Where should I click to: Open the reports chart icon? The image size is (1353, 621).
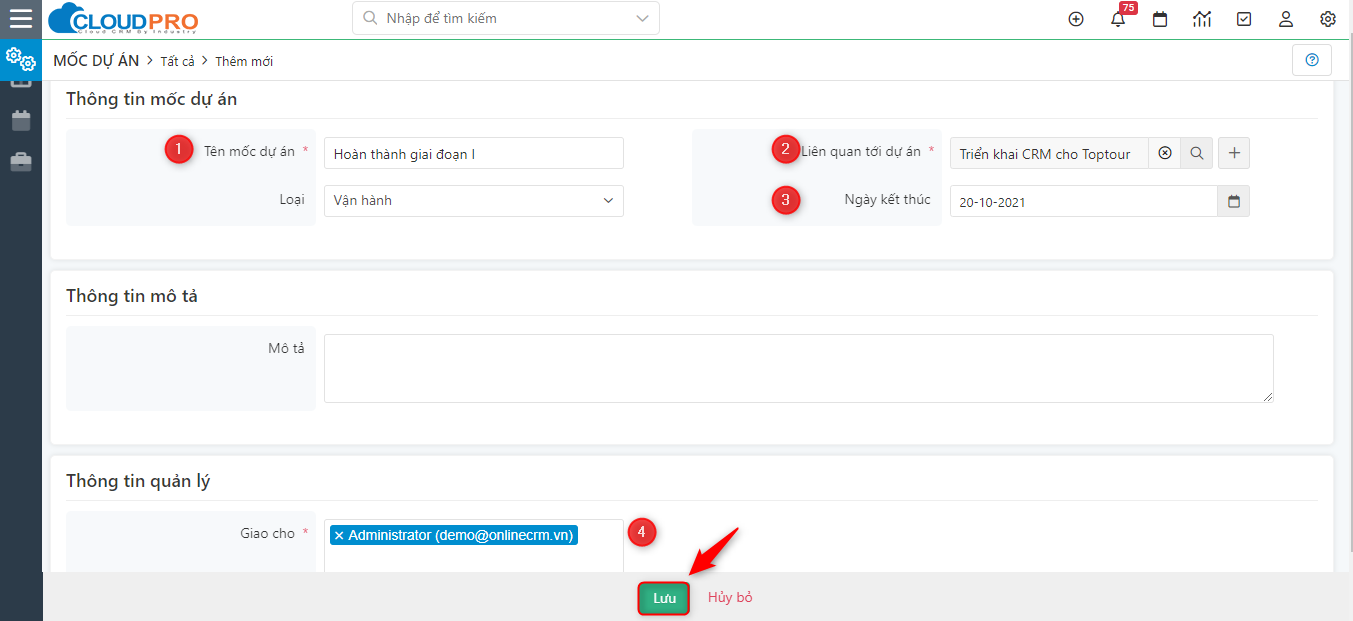[x=1202, y=19]
